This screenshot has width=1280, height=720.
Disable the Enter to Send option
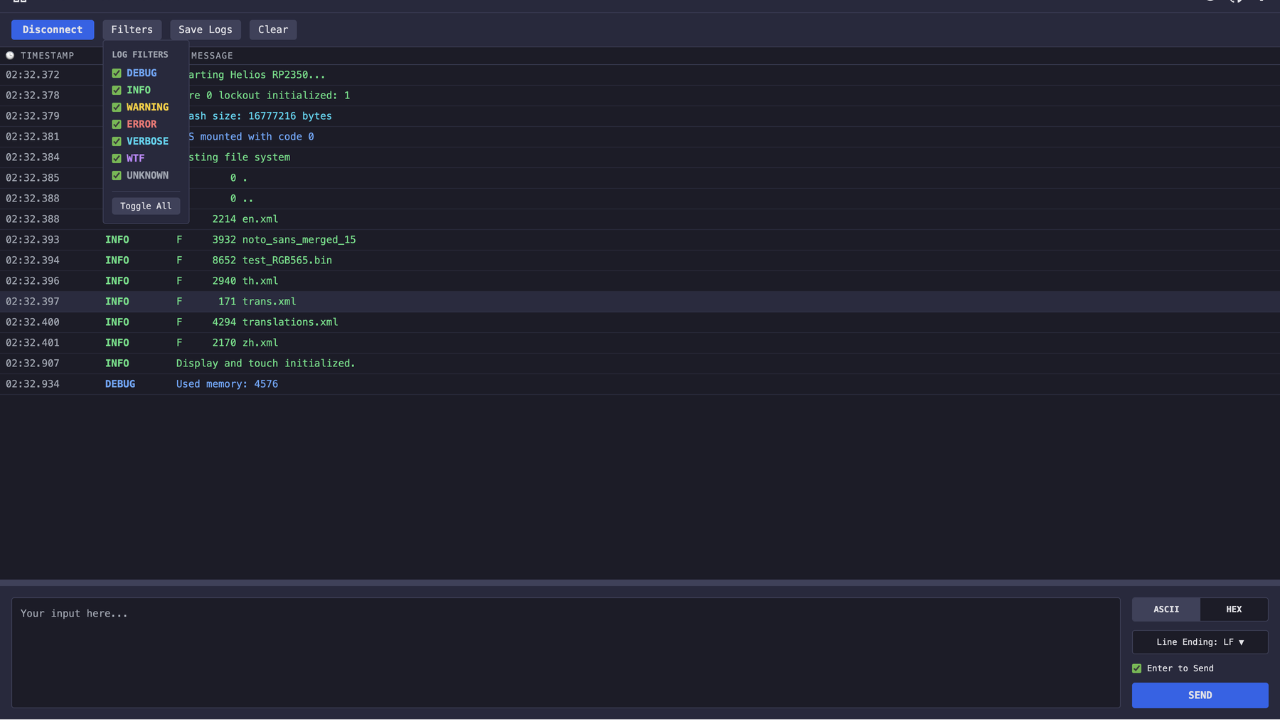1137,668
